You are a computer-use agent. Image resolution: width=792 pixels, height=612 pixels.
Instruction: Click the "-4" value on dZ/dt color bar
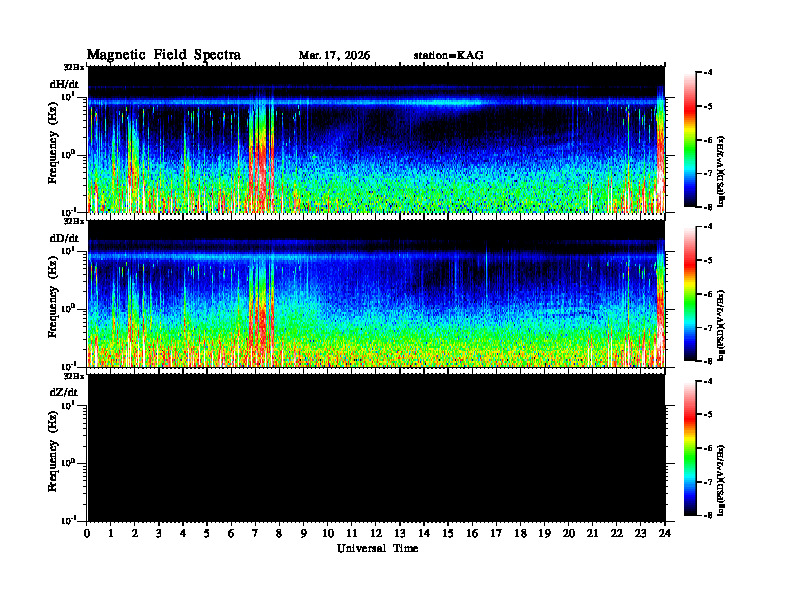[708, 381]
